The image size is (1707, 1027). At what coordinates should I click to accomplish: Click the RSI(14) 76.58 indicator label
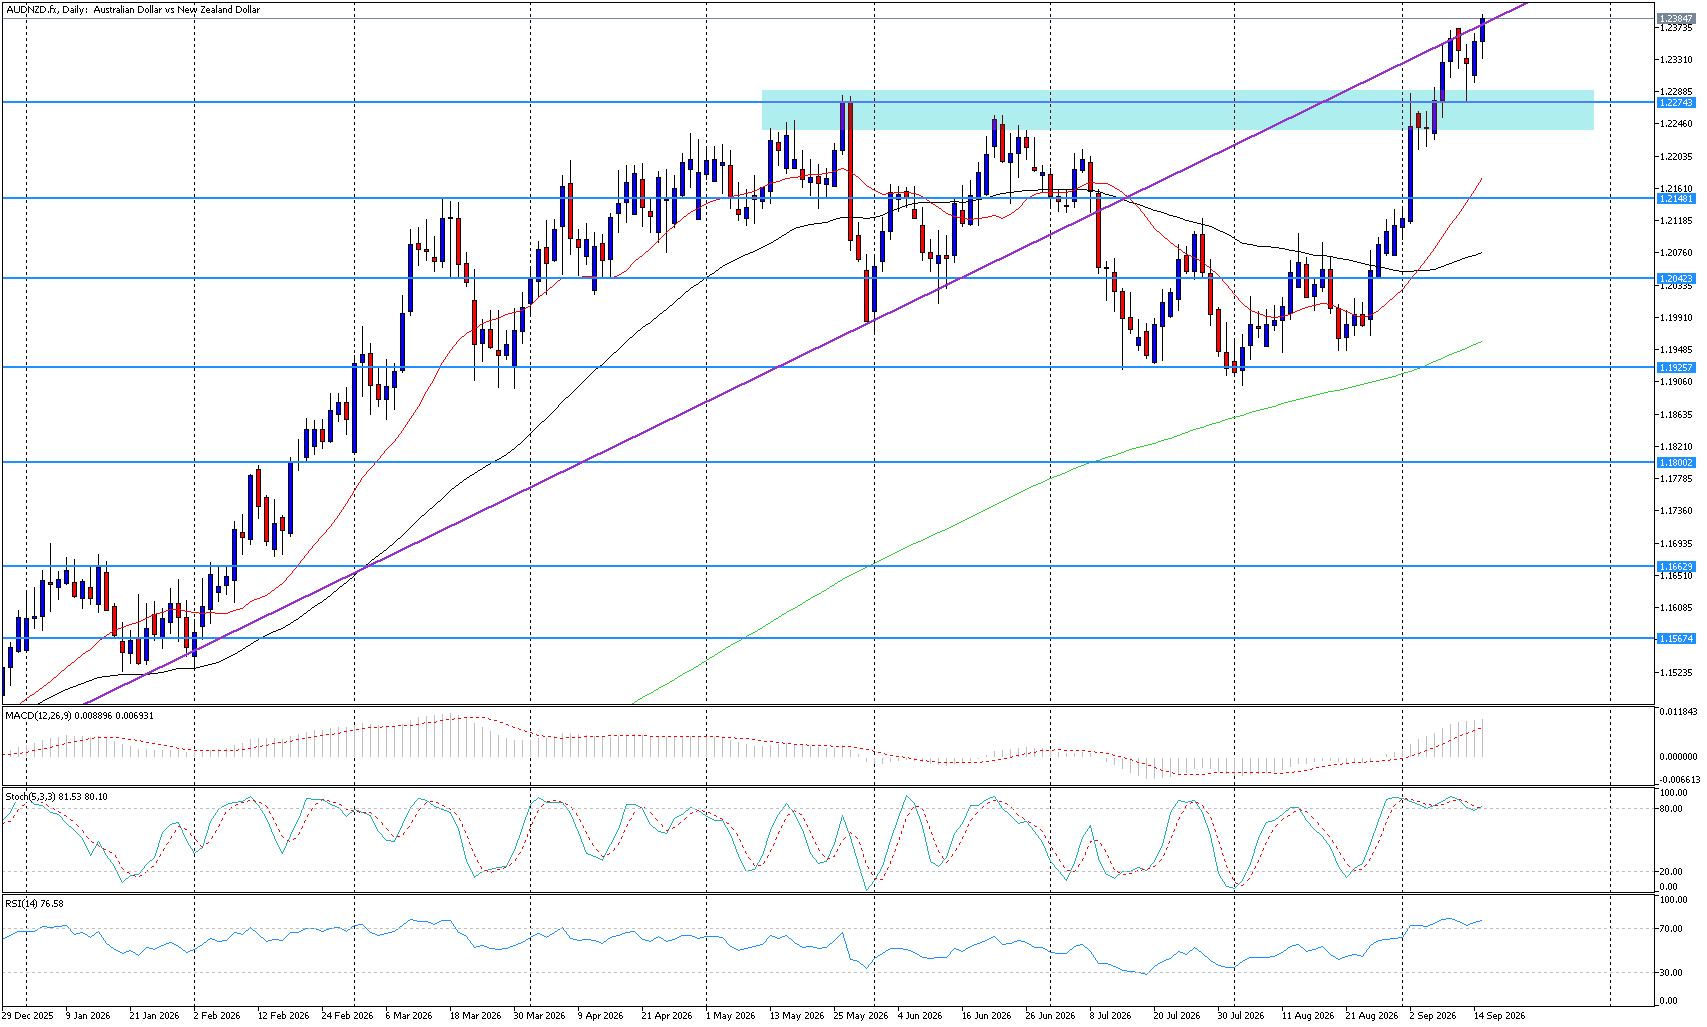coord(34,904)
